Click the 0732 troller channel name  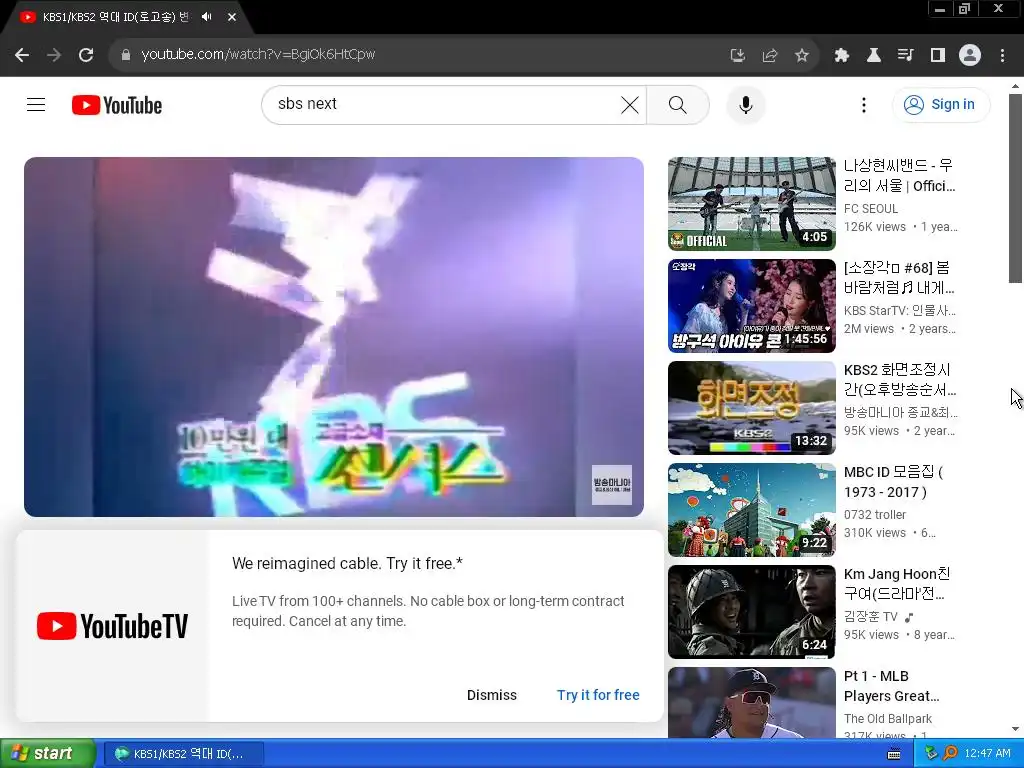tap(874, 514)
